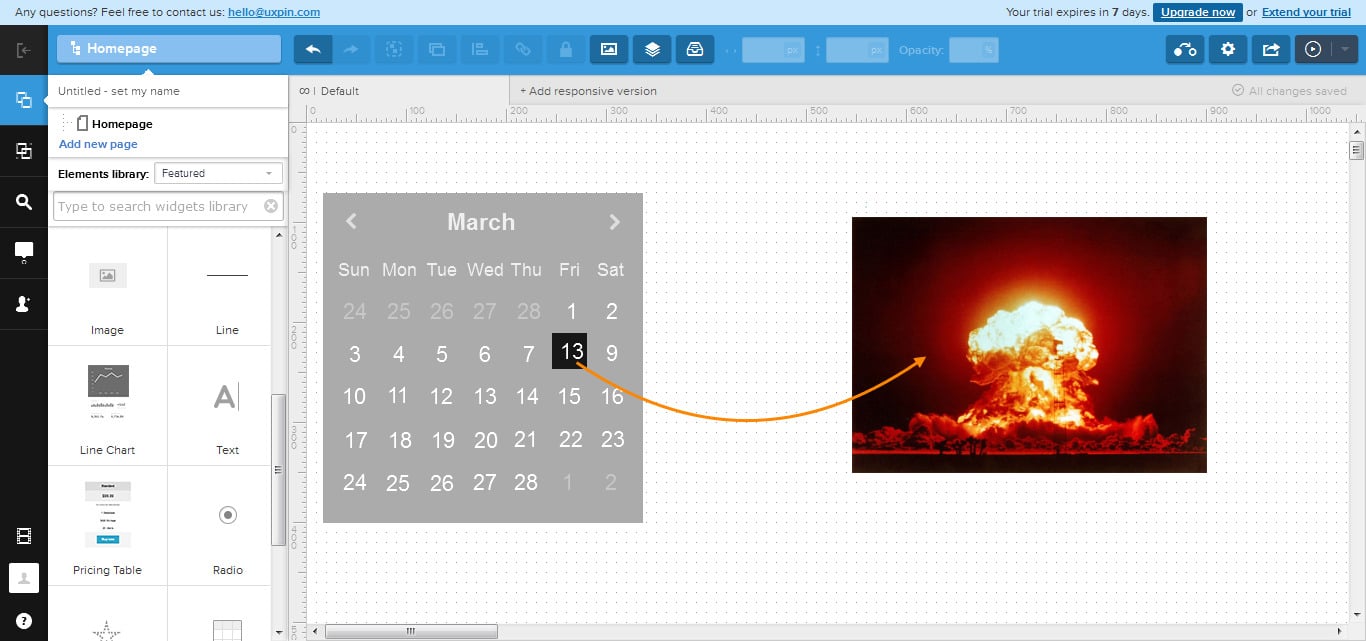Clear the widgets library search field
1366x641 pixels.
(271, 206)
